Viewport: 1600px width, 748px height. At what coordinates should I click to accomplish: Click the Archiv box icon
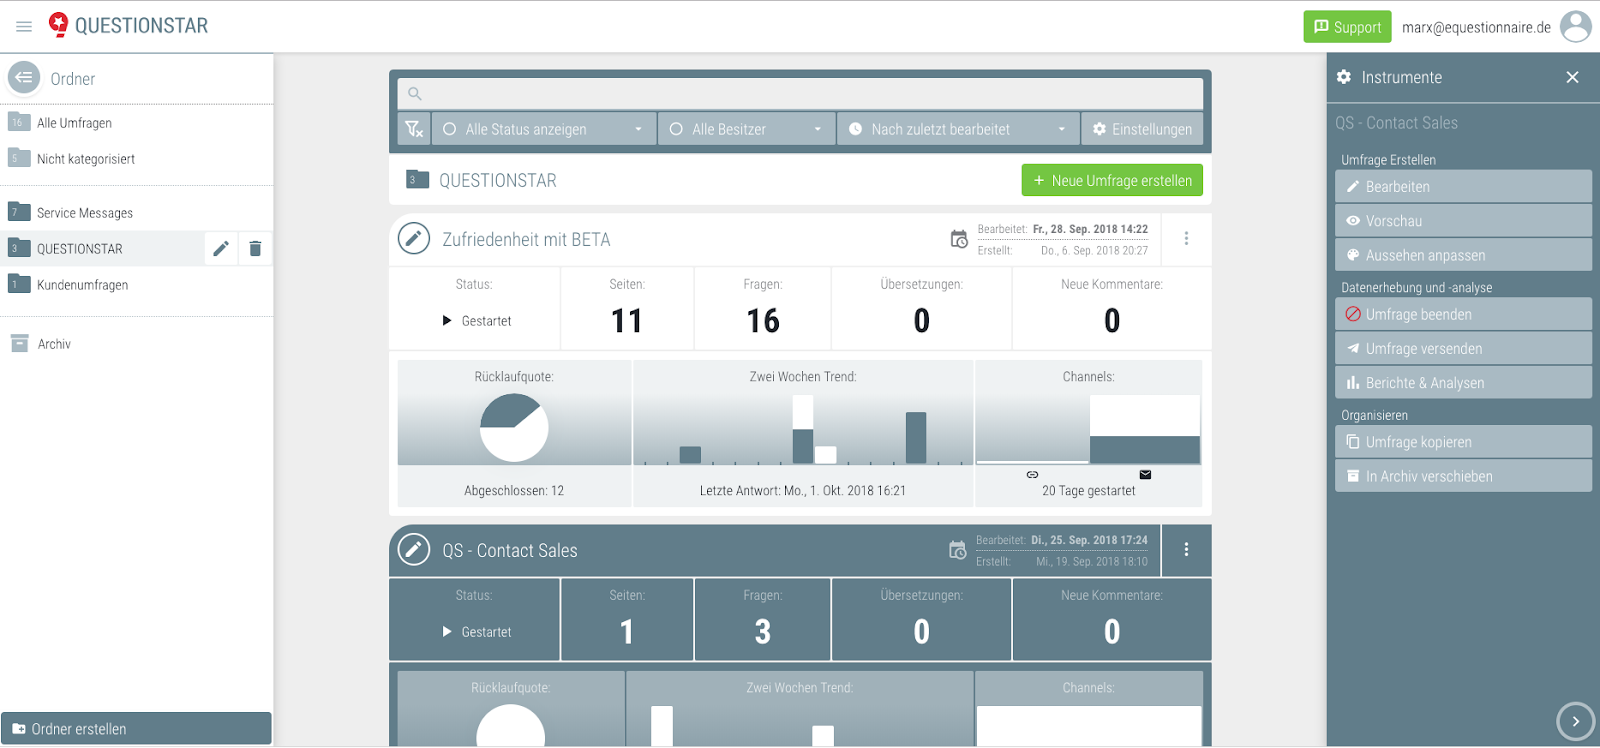(x=19, y=343)
